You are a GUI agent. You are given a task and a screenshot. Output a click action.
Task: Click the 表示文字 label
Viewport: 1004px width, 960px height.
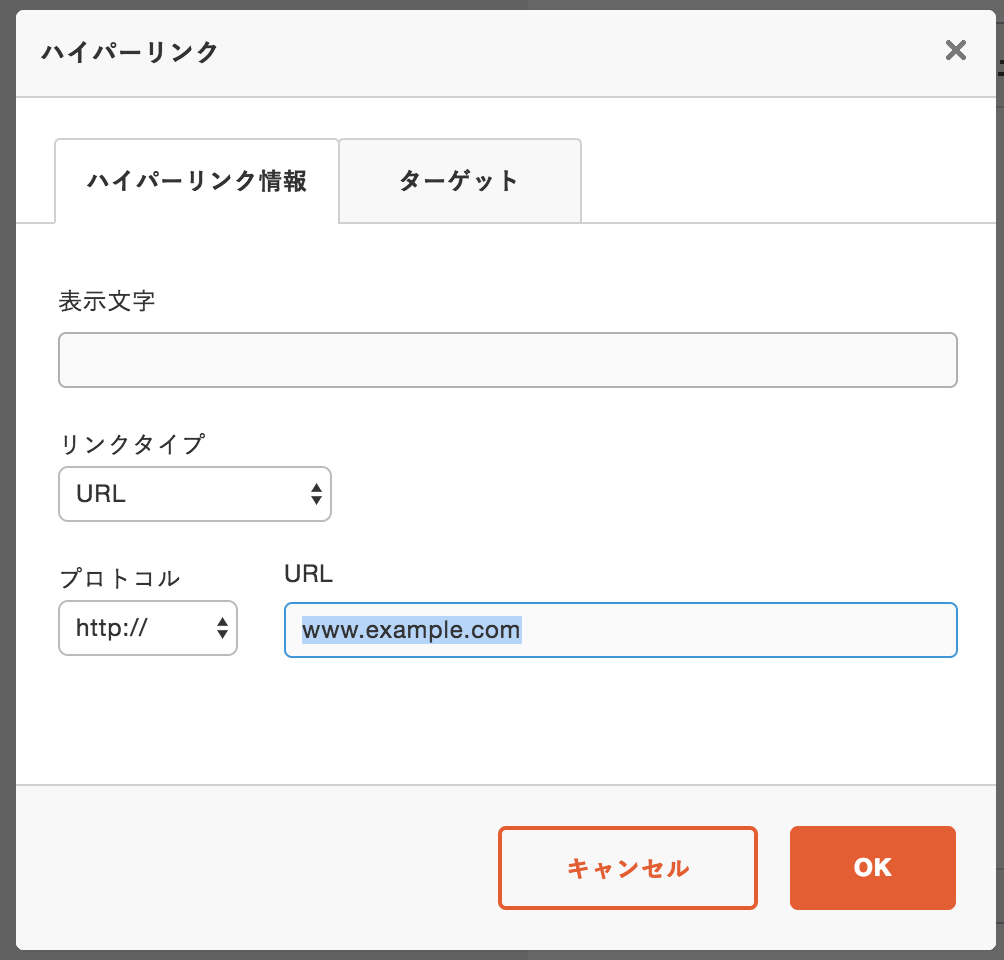[107, 301]
